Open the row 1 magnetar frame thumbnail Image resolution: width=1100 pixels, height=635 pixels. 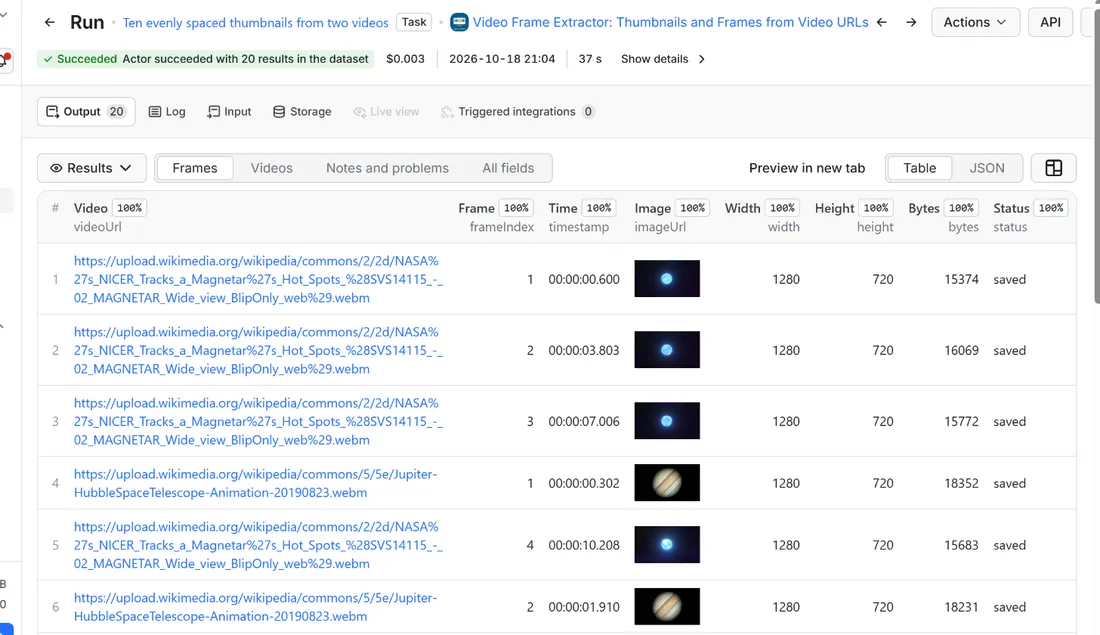click(666, 279)
